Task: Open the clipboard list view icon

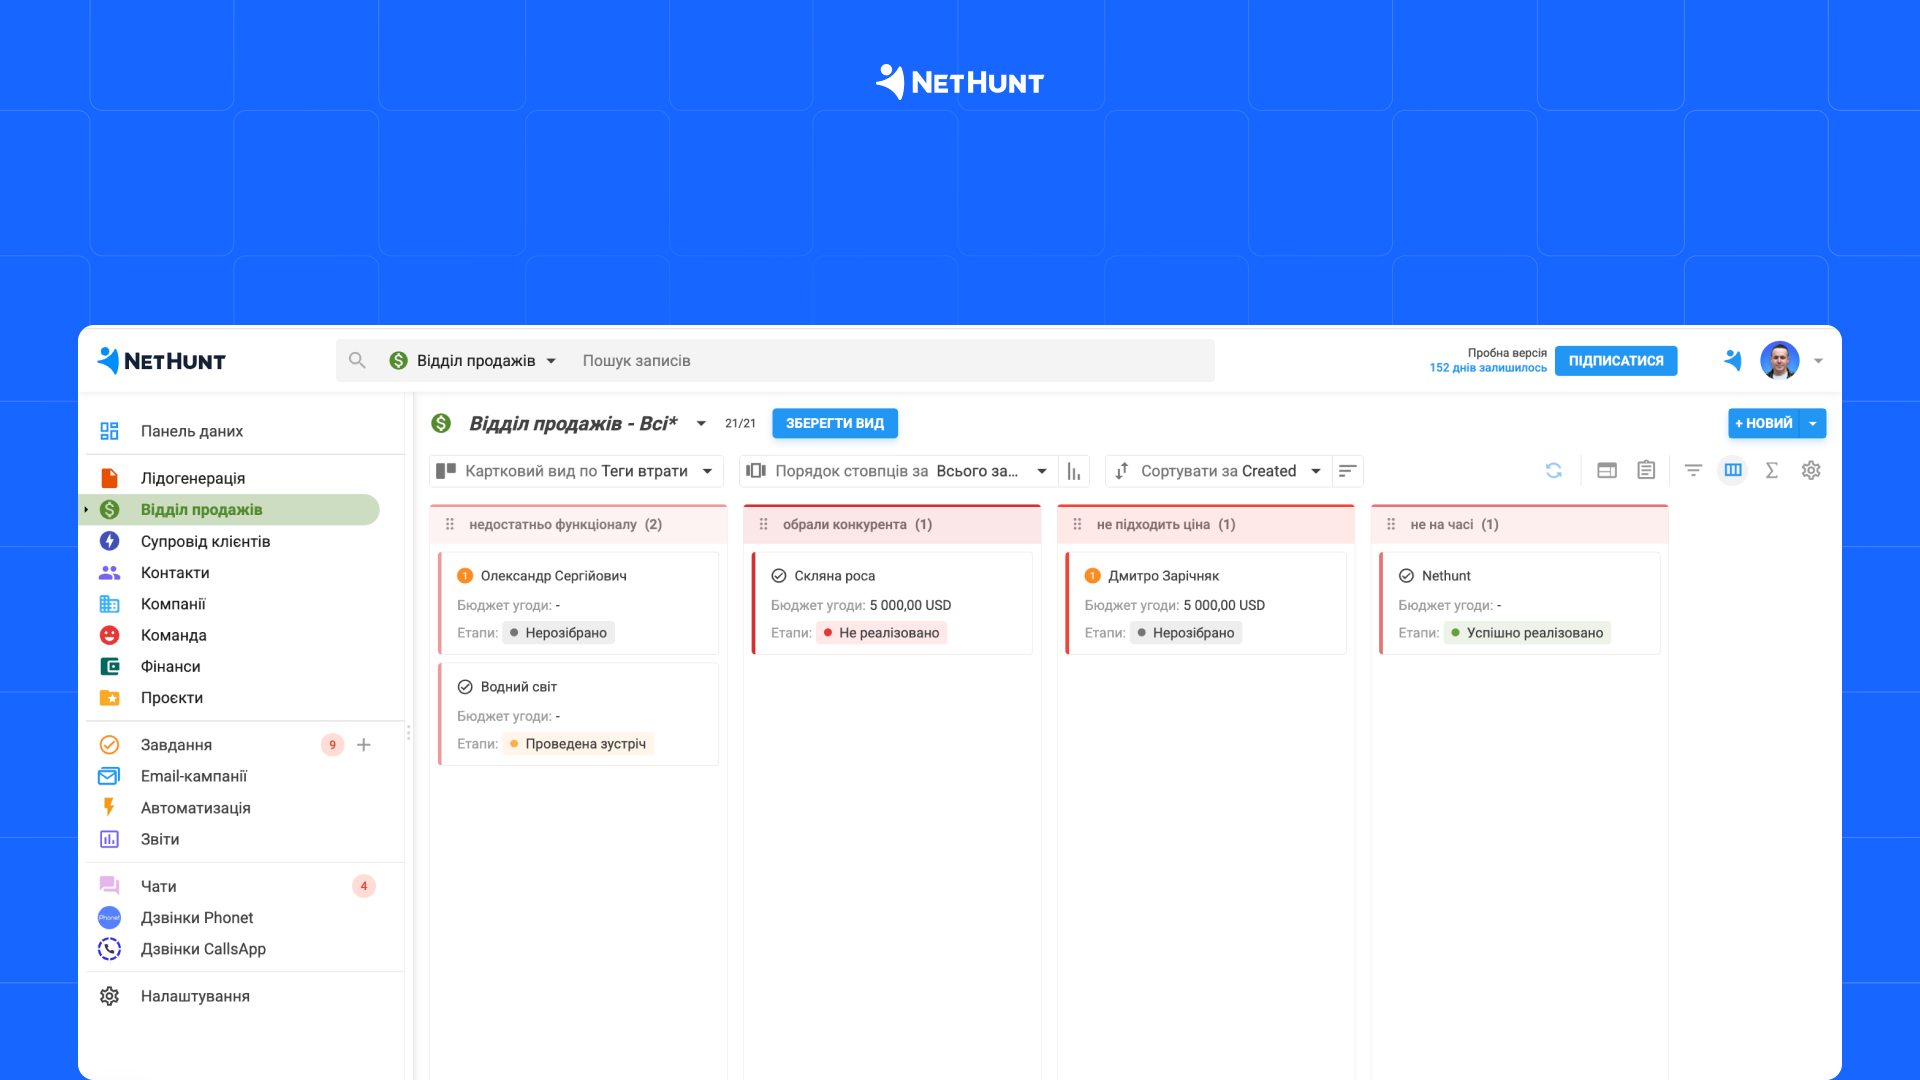Action: pos(1646,470)
